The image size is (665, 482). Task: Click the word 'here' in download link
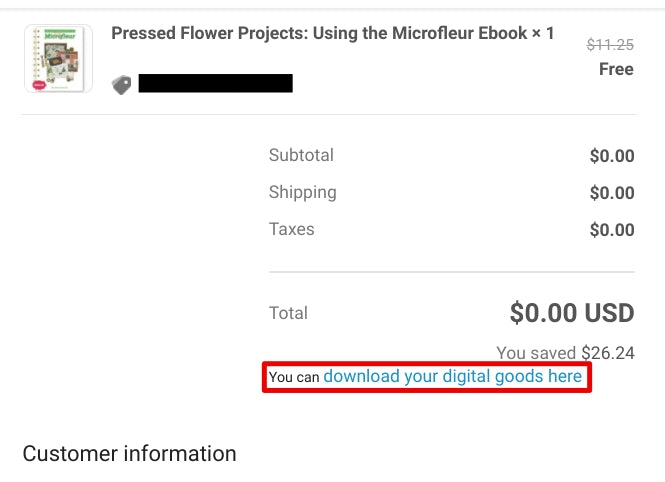565,376
